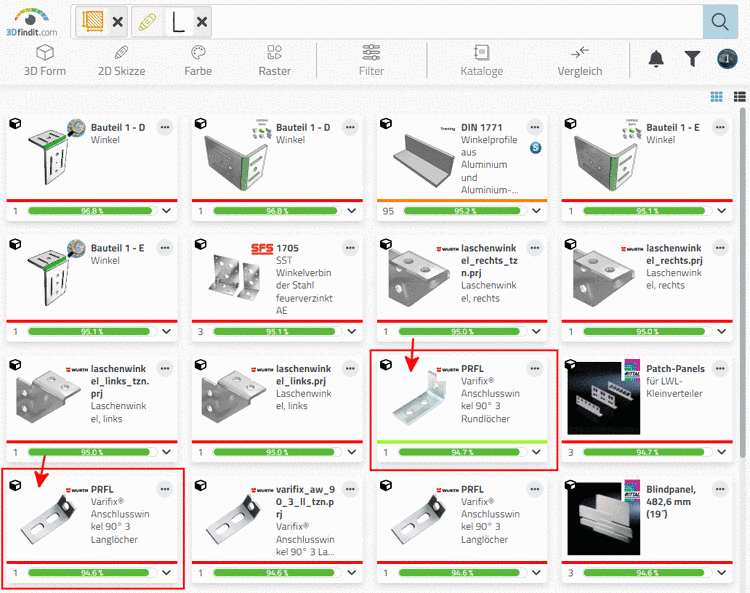Open options of PRFL Rundlöcher card
Image resolution: width=750 pixels, height=593 pixels.
point(535,368)
